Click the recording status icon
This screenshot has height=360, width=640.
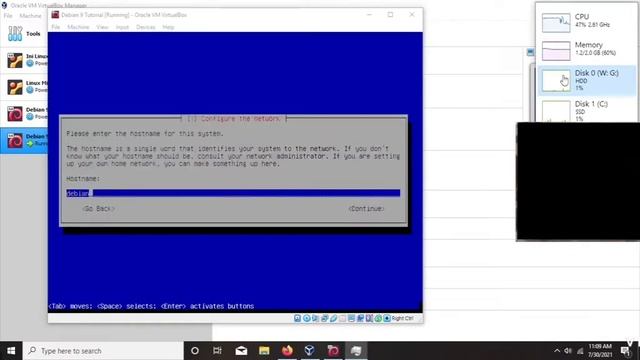pyautogui.click(x=360, y=318)
